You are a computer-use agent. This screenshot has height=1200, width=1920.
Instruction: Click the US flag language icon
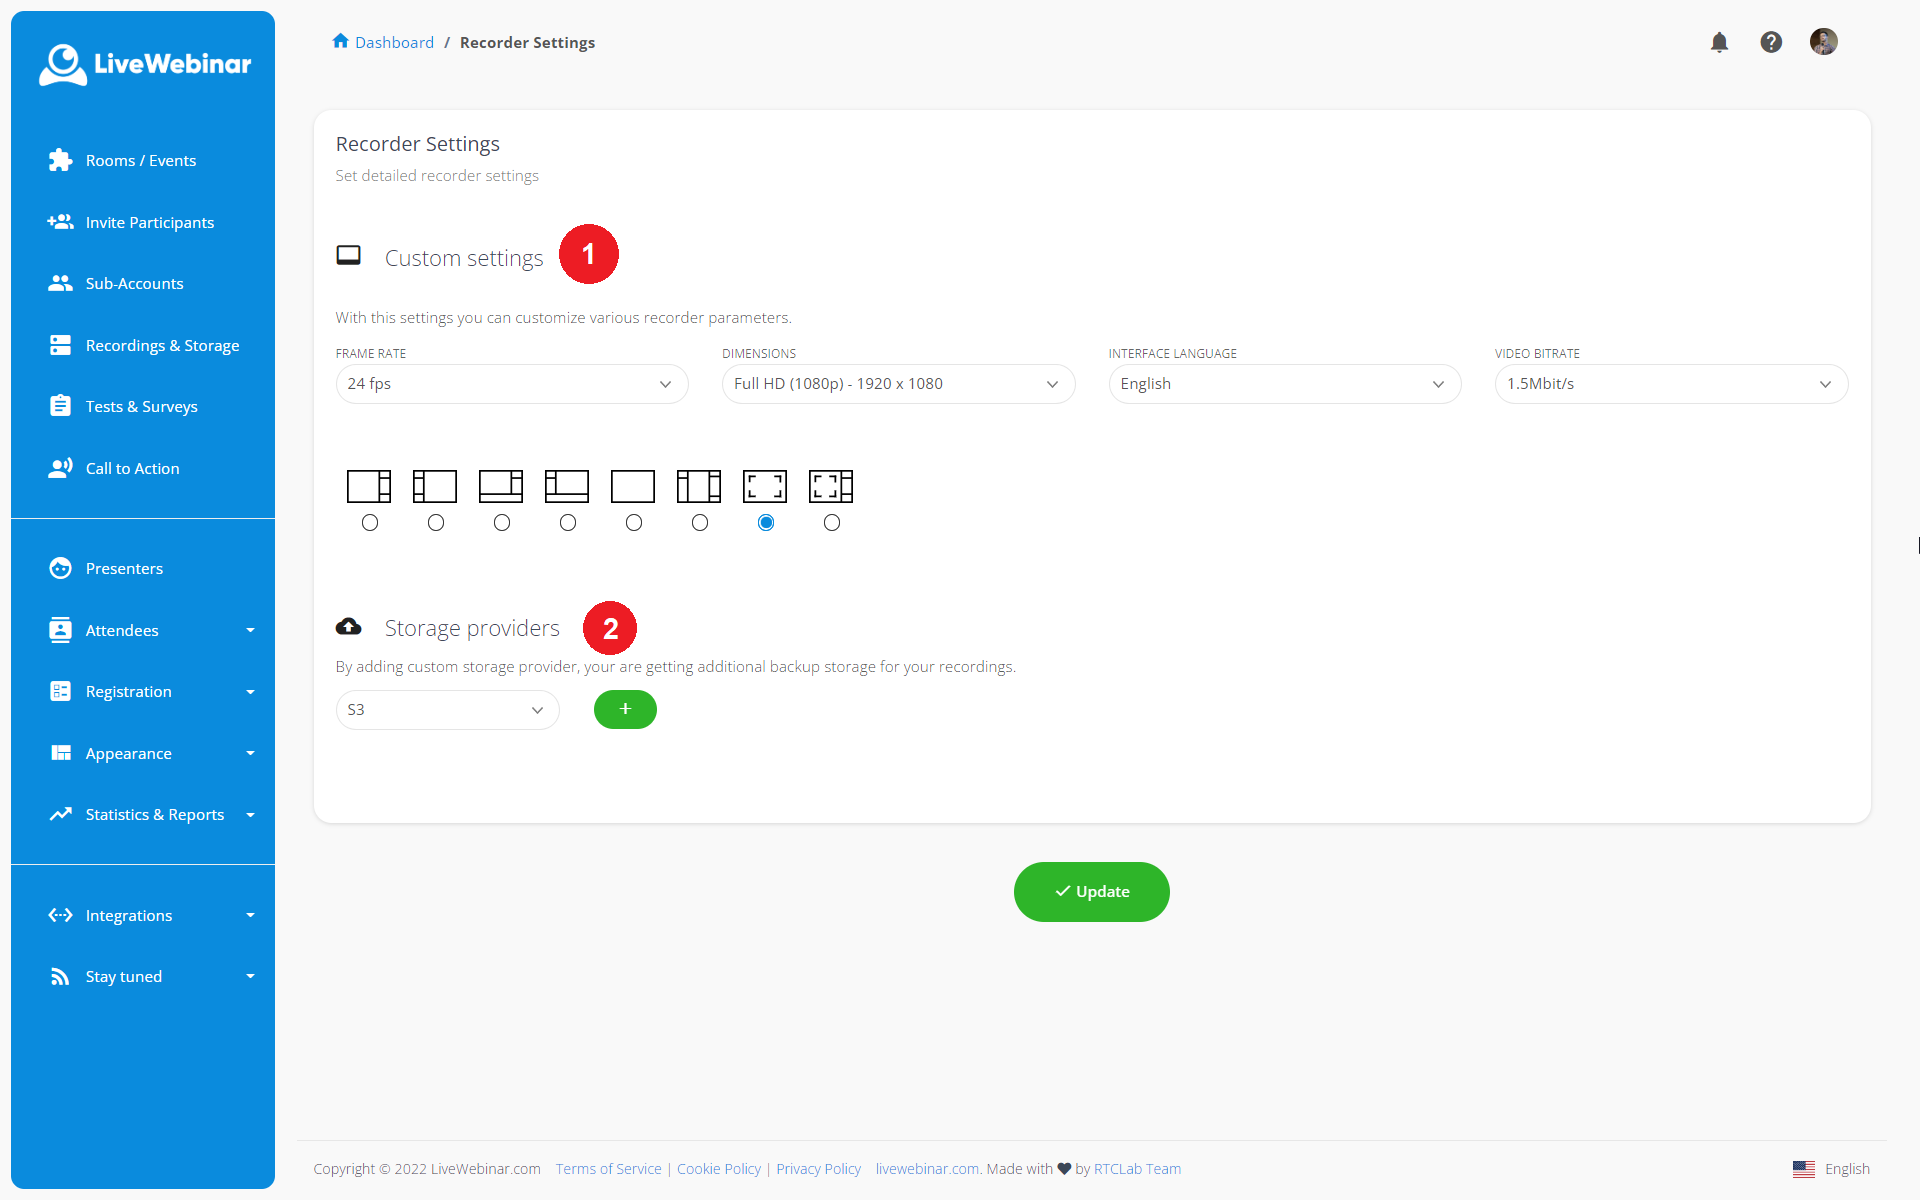(x=1804, y=1169)
